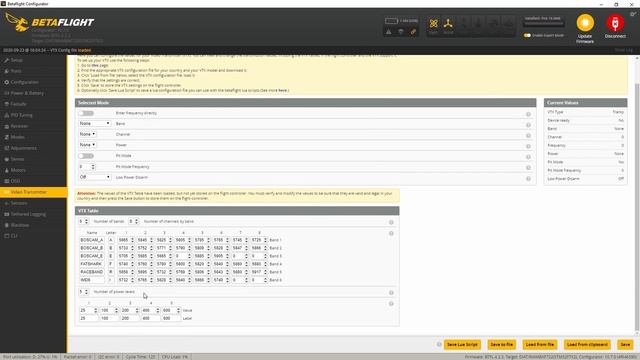Click the Save button
This screenshot has width=640, height=360.
pyautogui.click(x=625, y=344)
